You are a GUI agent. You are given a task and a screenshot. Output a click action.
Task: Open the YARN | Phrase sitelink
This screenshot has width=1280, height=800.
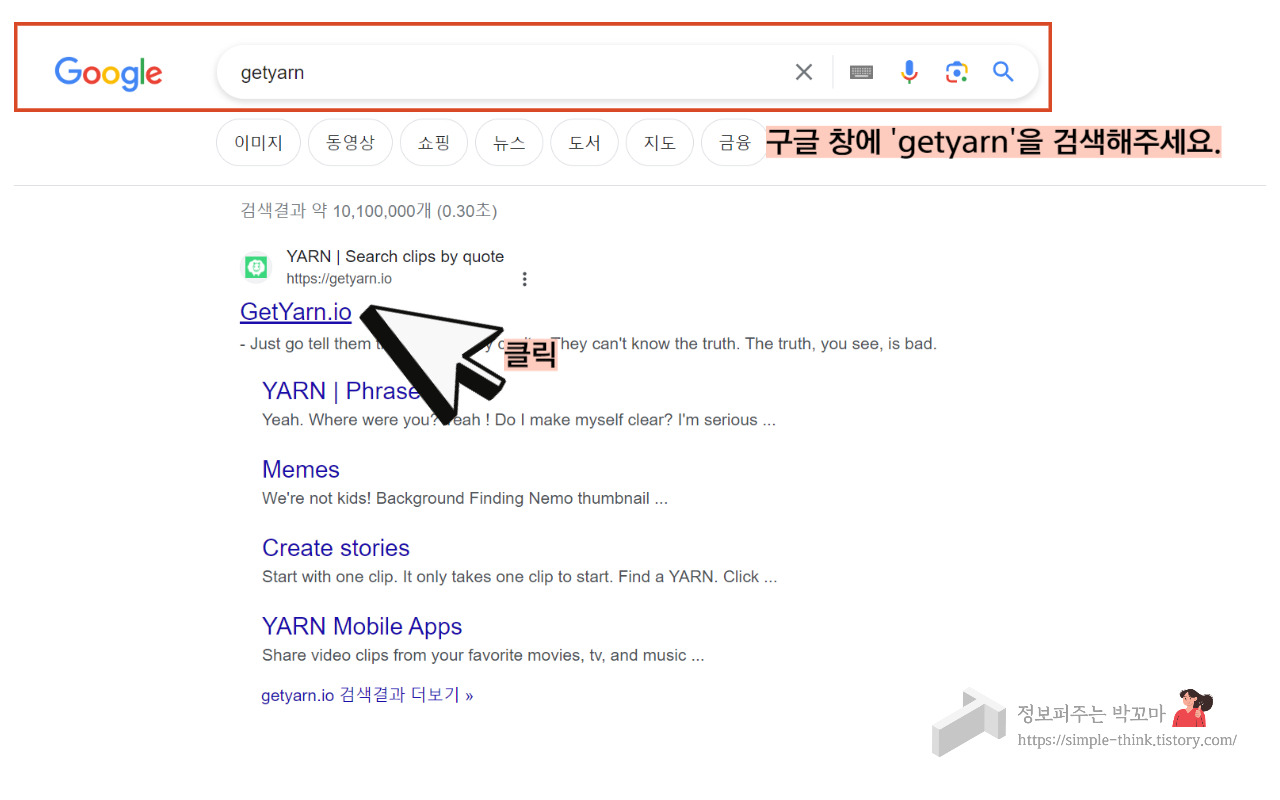pos(341,391)
